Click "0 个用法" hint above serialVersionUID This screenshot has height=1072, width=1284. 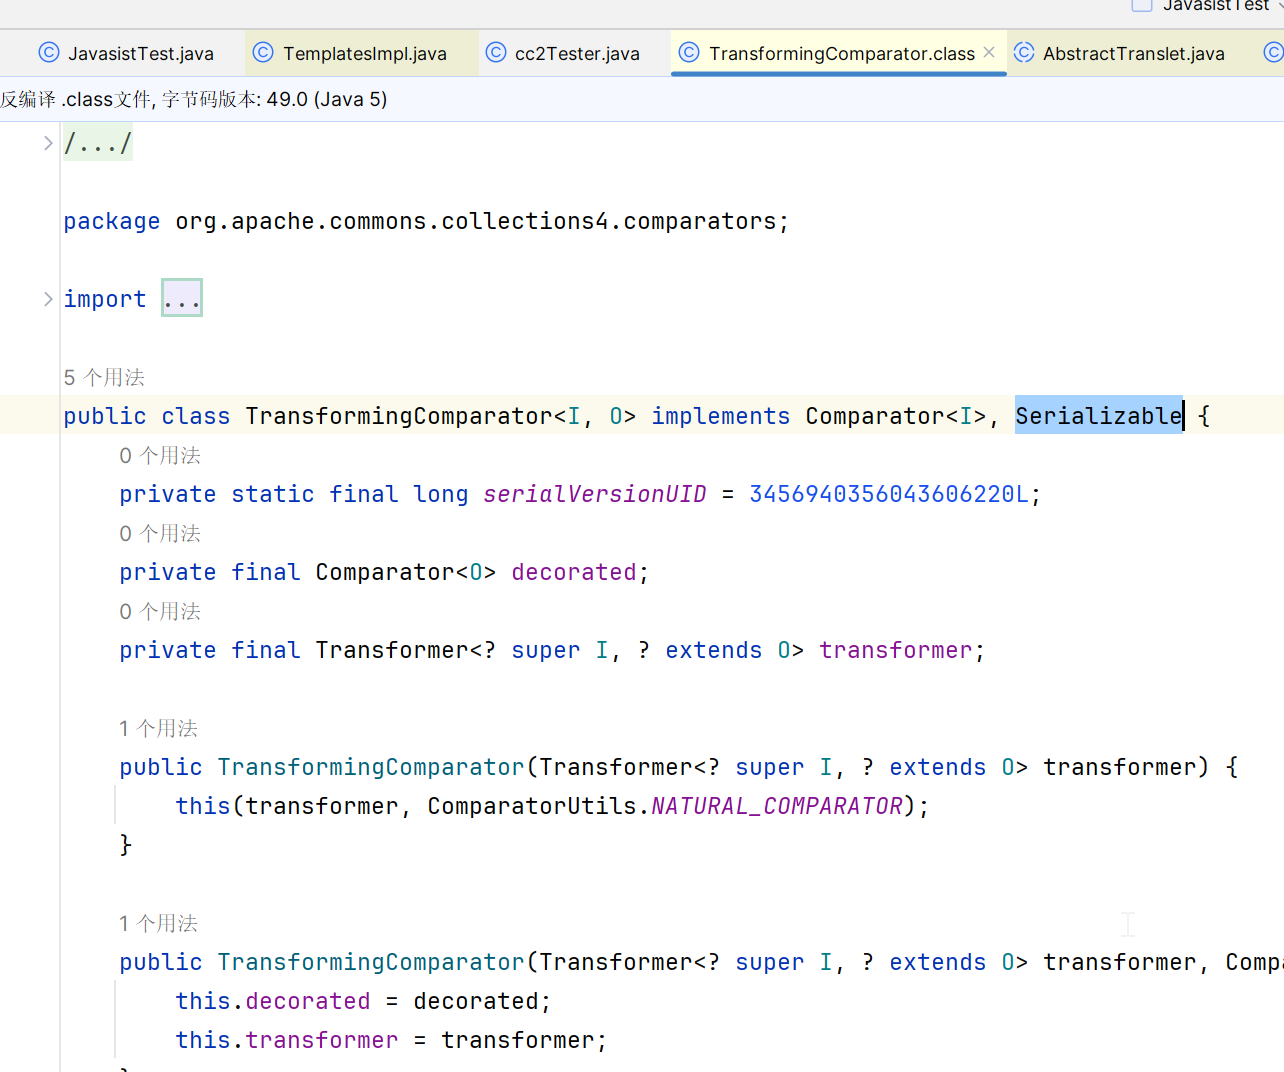click(160, 456)
